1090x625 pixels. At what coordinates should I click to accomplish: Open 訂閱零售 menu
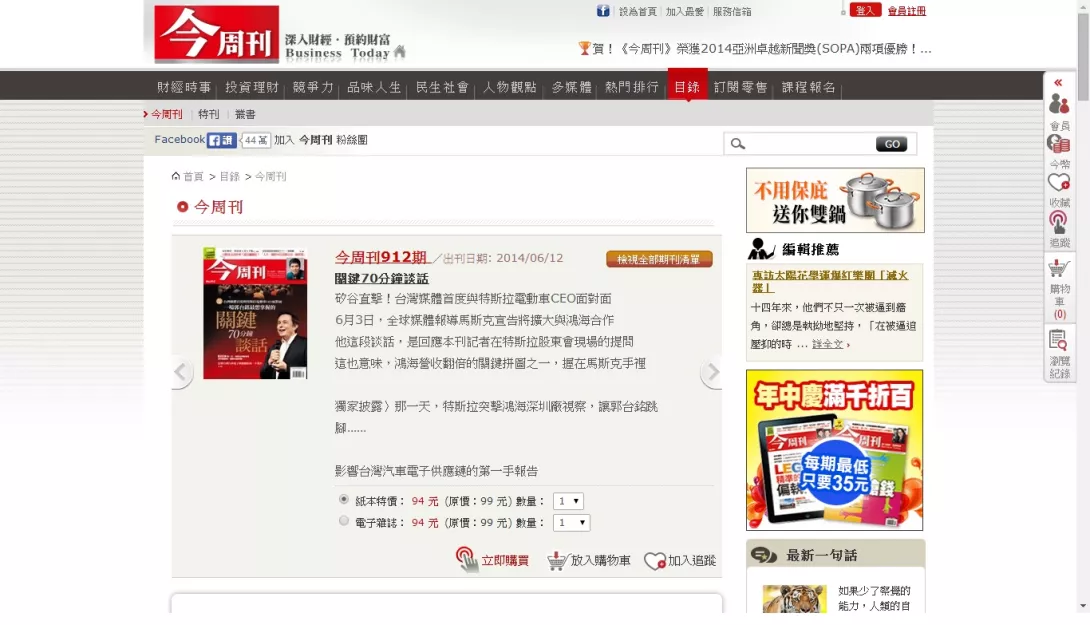click(x=740, y=87)
